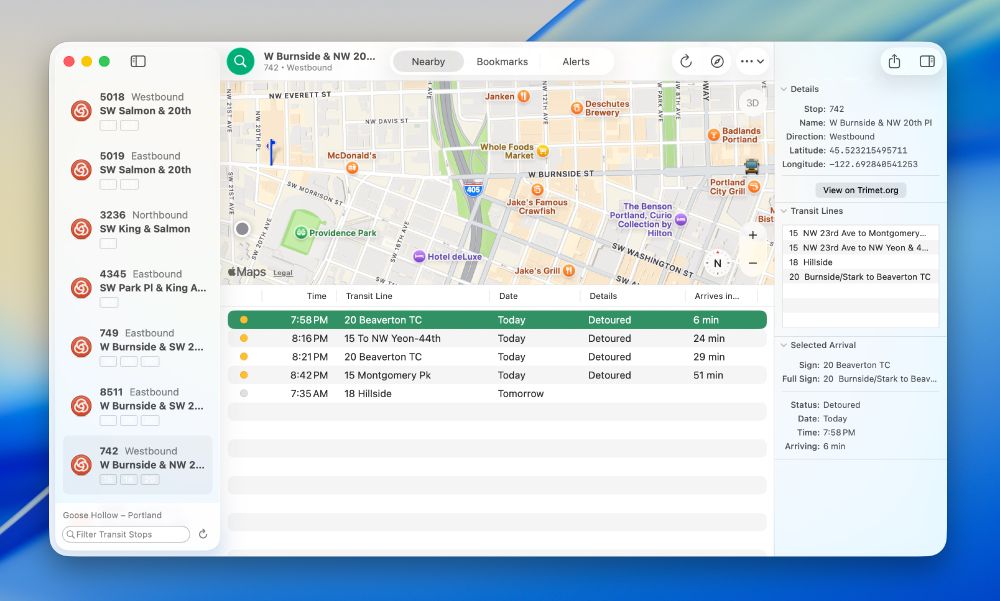Select stop 4345 Eastbound SW Park Pl
The image size is (1000, 601).
click(x=138, y=288)
